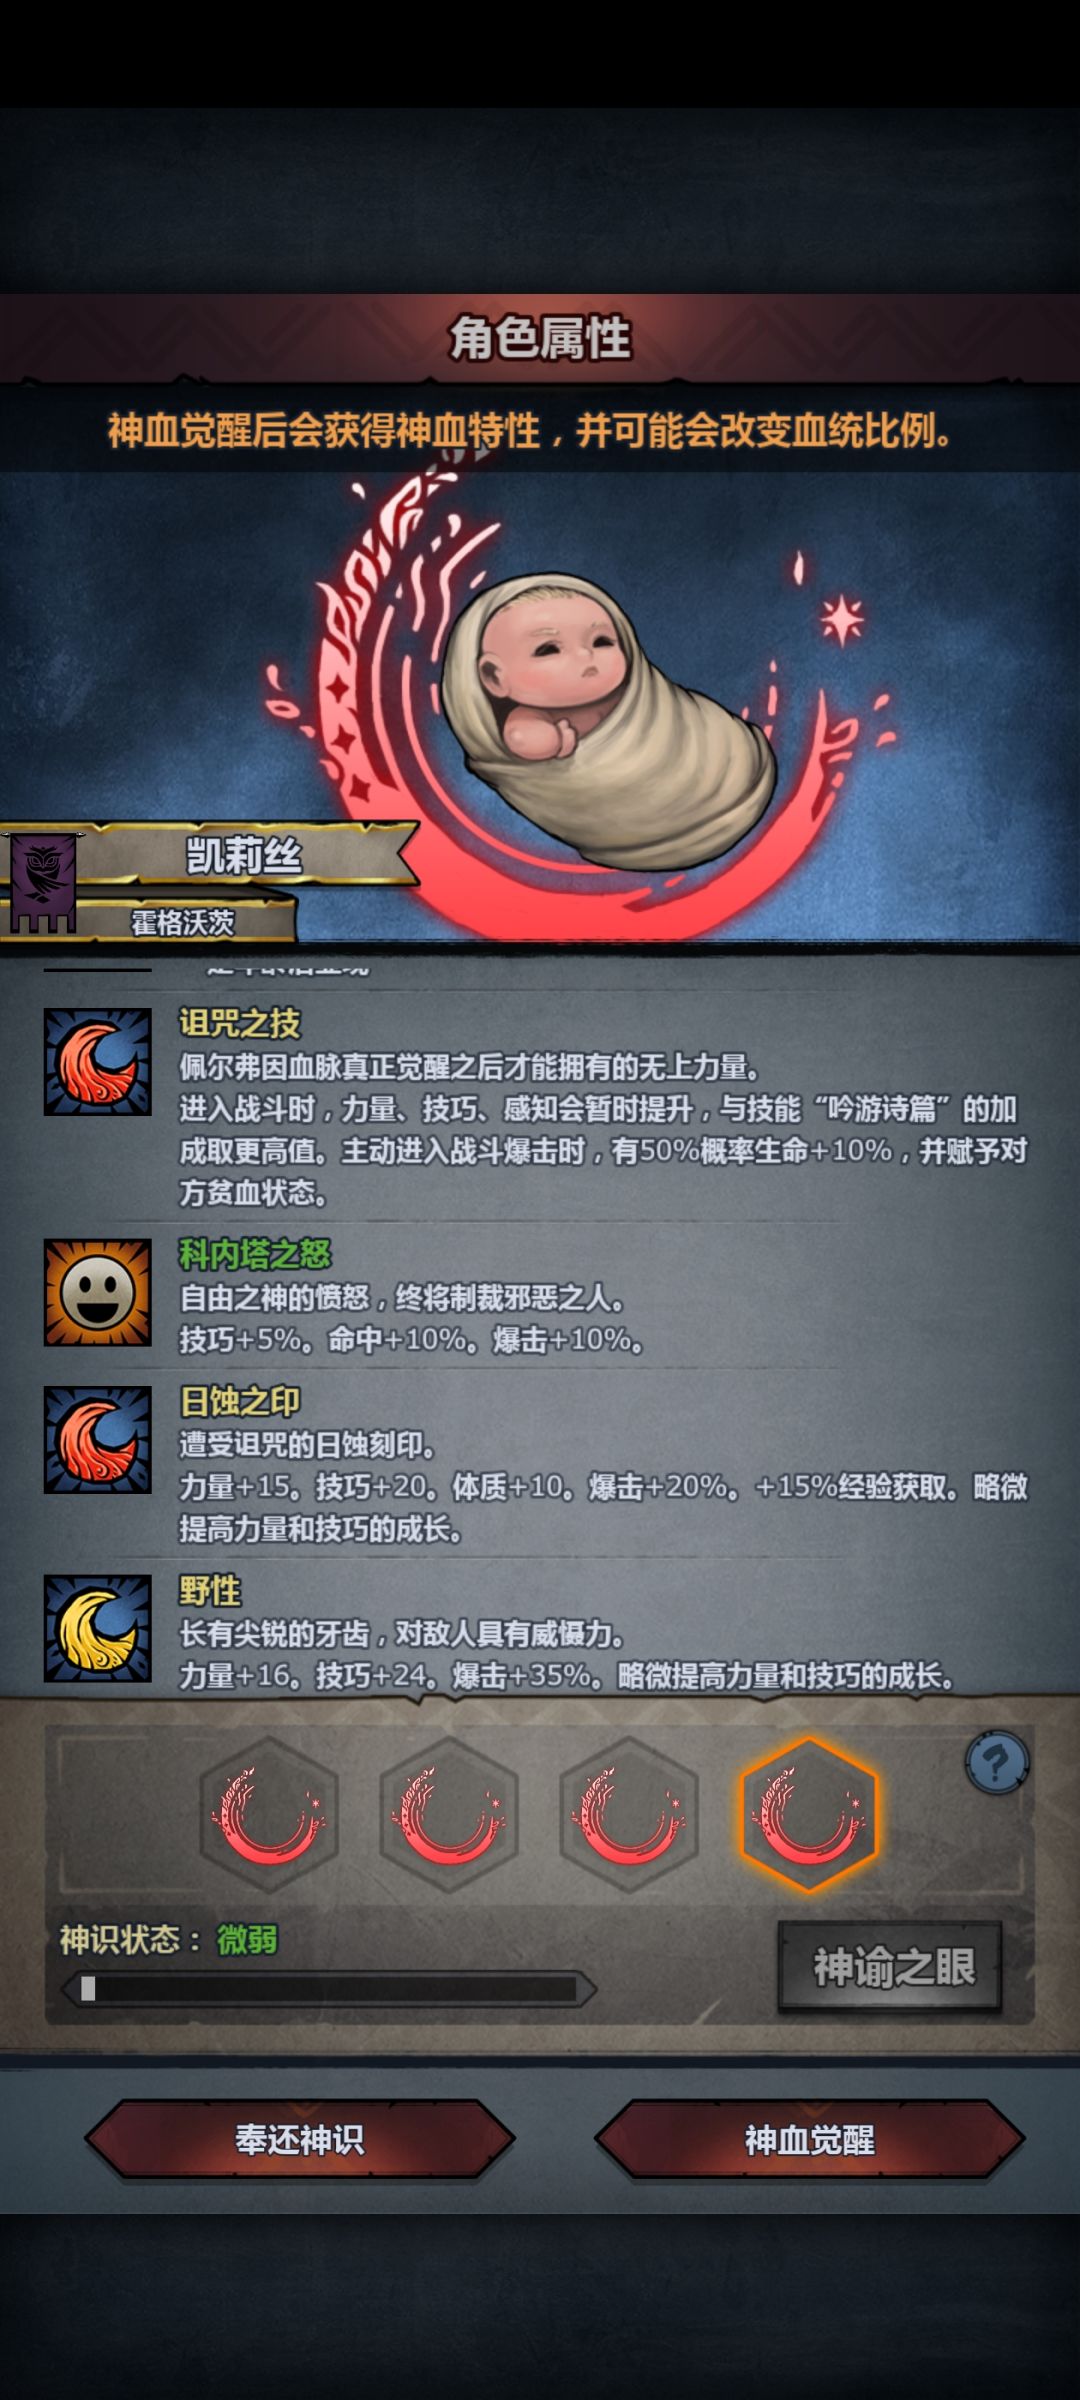Image resolution: width=1080 pixels, height=2400 pixels.
Task: Tap the 科内塔之怒 smiley face icon
Action: tap(98, 1292)
